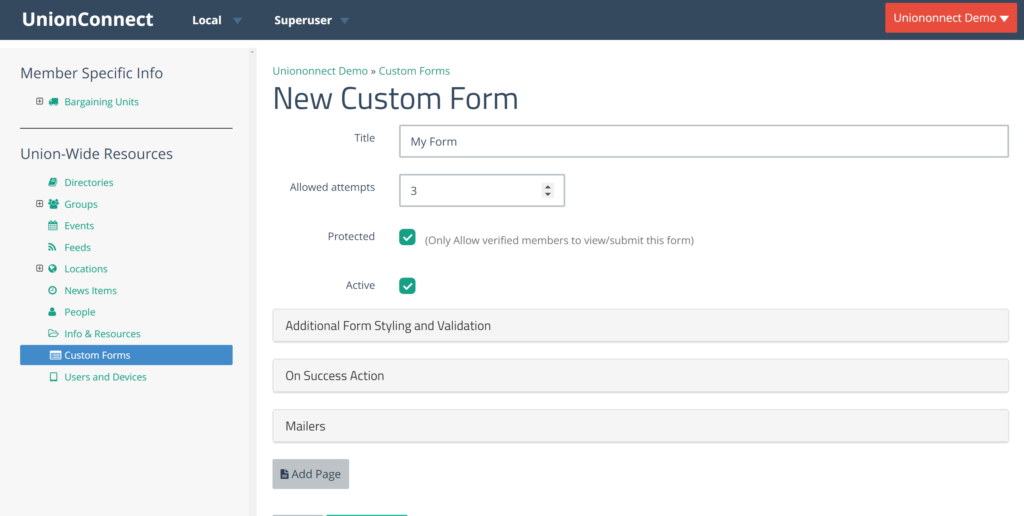The image size is (1024, 516).
Task: Click the Add Page button
Action: [311, 474]
